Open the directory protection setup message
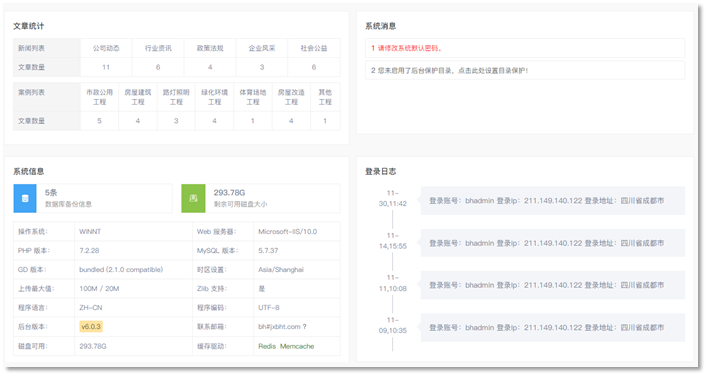Image resolution: width=707 pixels, height=376 pixels. (x=525, y=70)
